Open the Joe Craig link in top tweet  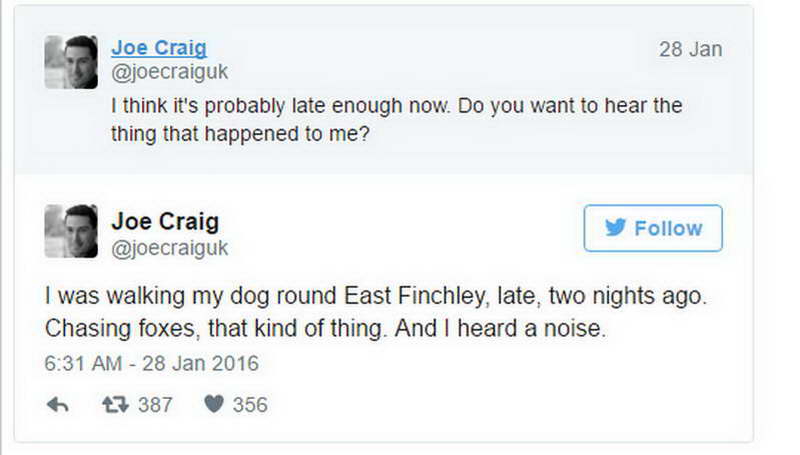pyautogui.click(x=159, y=47)
